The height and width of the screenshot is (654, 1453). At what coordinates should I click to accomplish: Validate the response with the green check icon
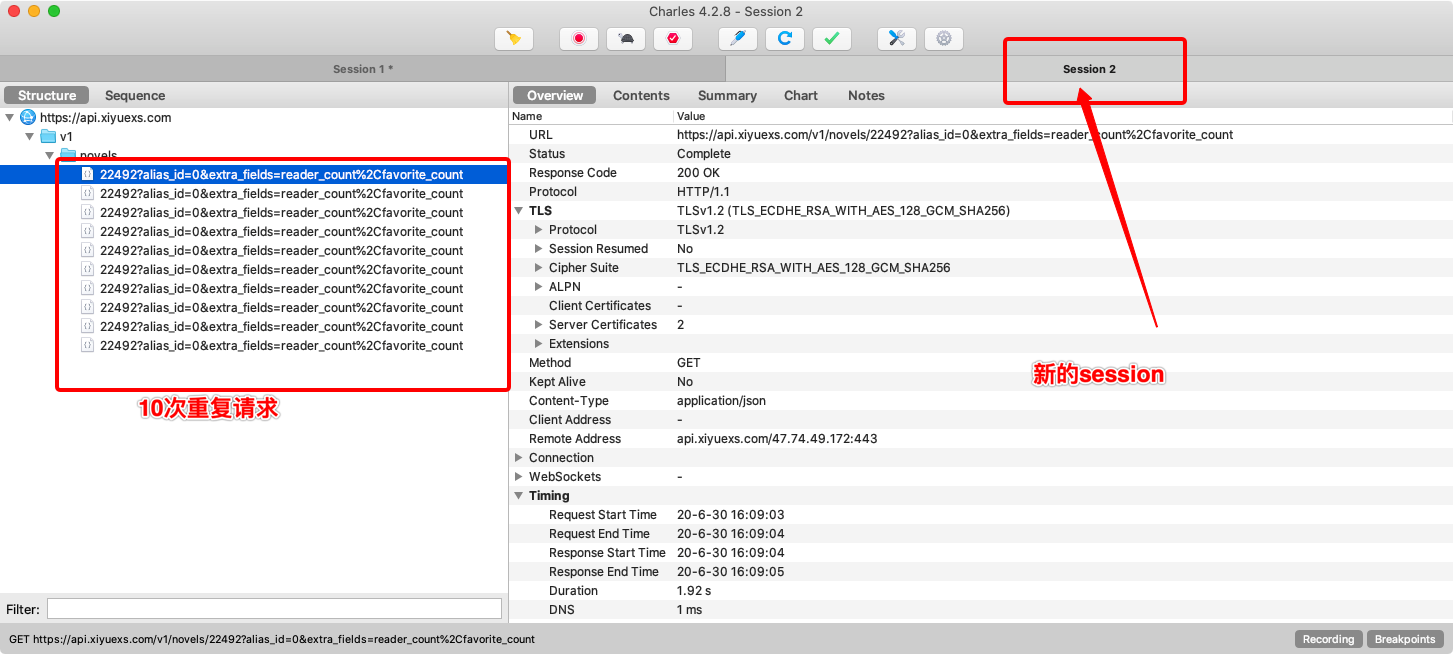coord(832,39)
